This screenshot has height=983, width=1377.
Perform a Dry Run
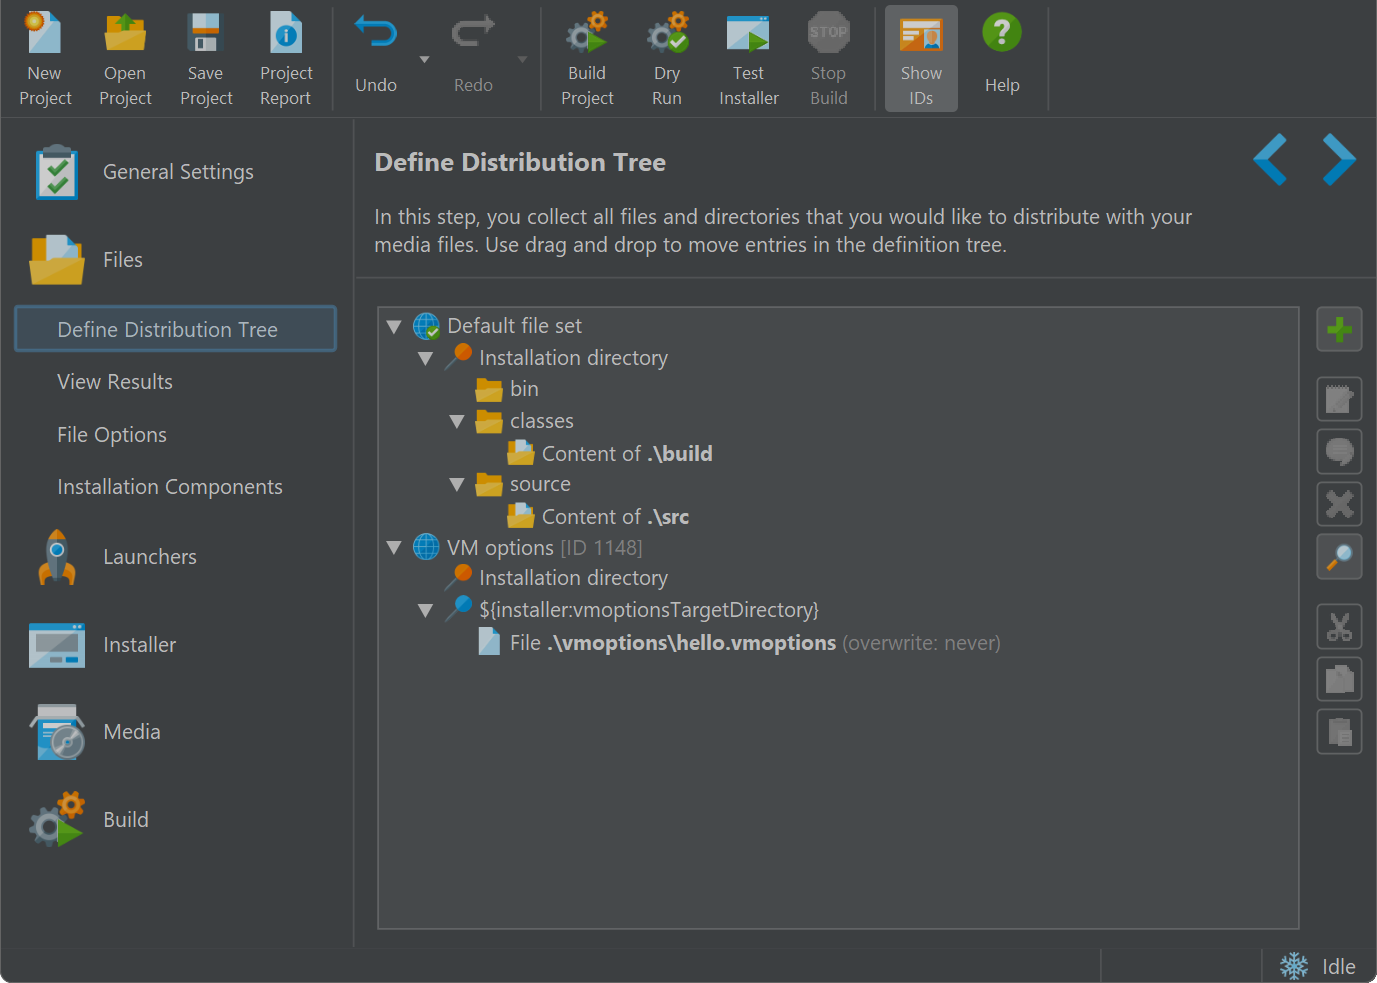click(x=667, y=59)
